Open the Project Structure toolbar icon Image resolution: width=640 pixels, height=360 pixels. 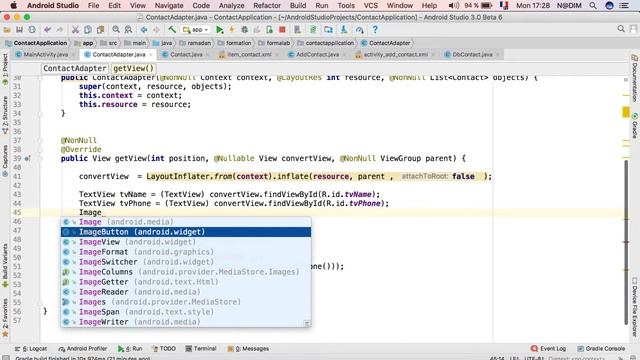(328, 30)
